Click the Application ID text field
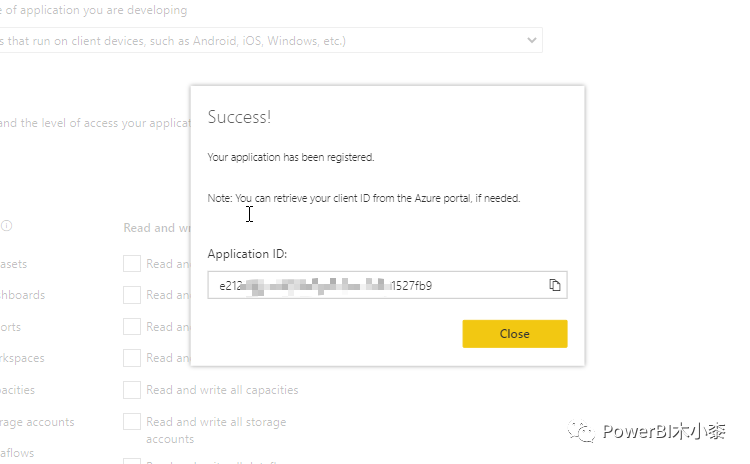Image resolution: width=750 pixels, height=464 pixels. pos(387,285)
